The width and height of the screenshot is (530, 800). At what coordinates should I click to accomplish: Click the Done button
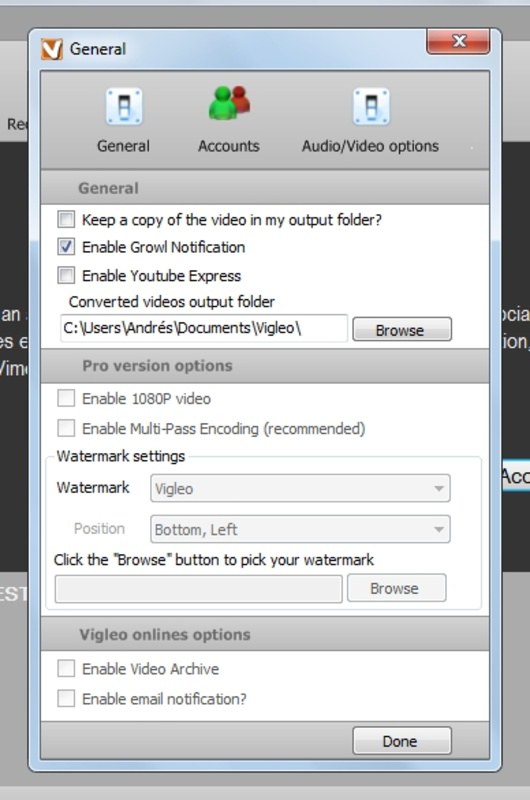click(x=402, y=741)
